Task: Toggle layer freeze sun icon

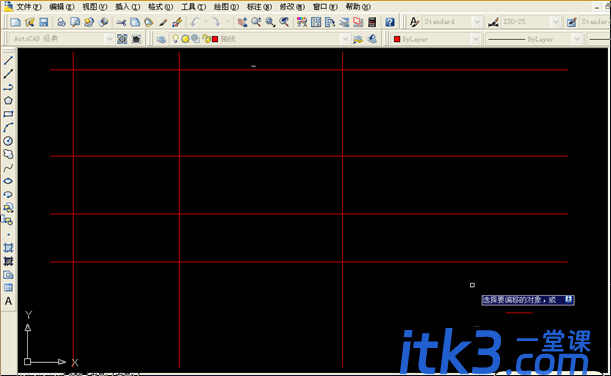Action: click(185, 39)
